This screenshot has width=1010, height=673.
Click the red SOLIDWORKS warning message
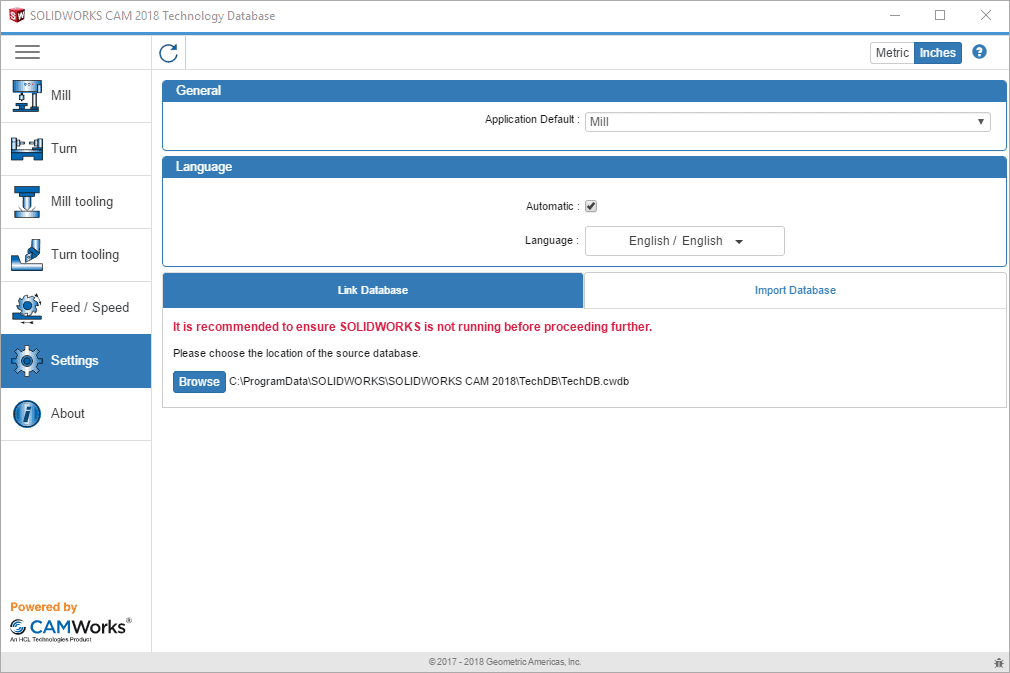tap(412, 327)
